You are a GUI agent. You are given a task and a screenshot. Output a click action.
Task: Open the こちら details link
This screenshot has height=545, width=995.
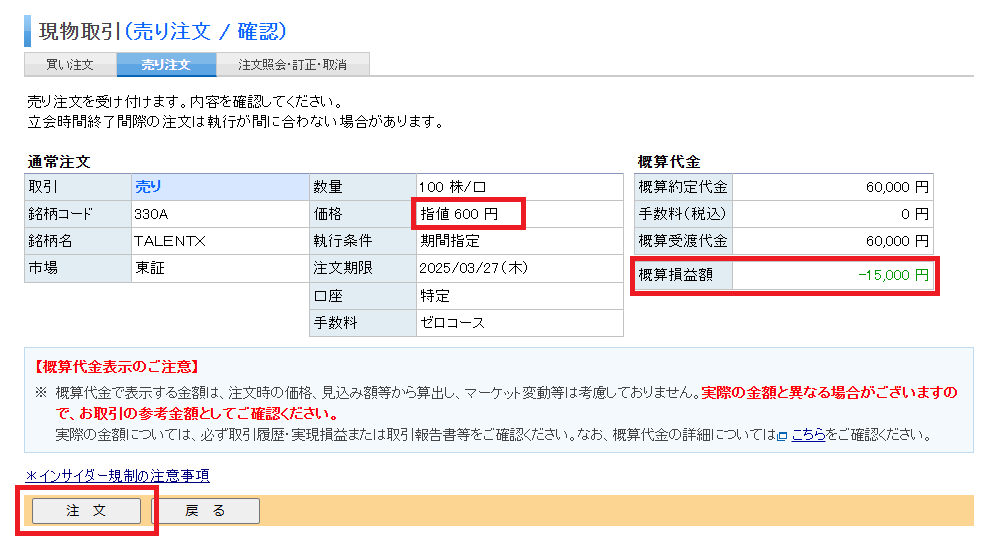click(x=808, y=436)
